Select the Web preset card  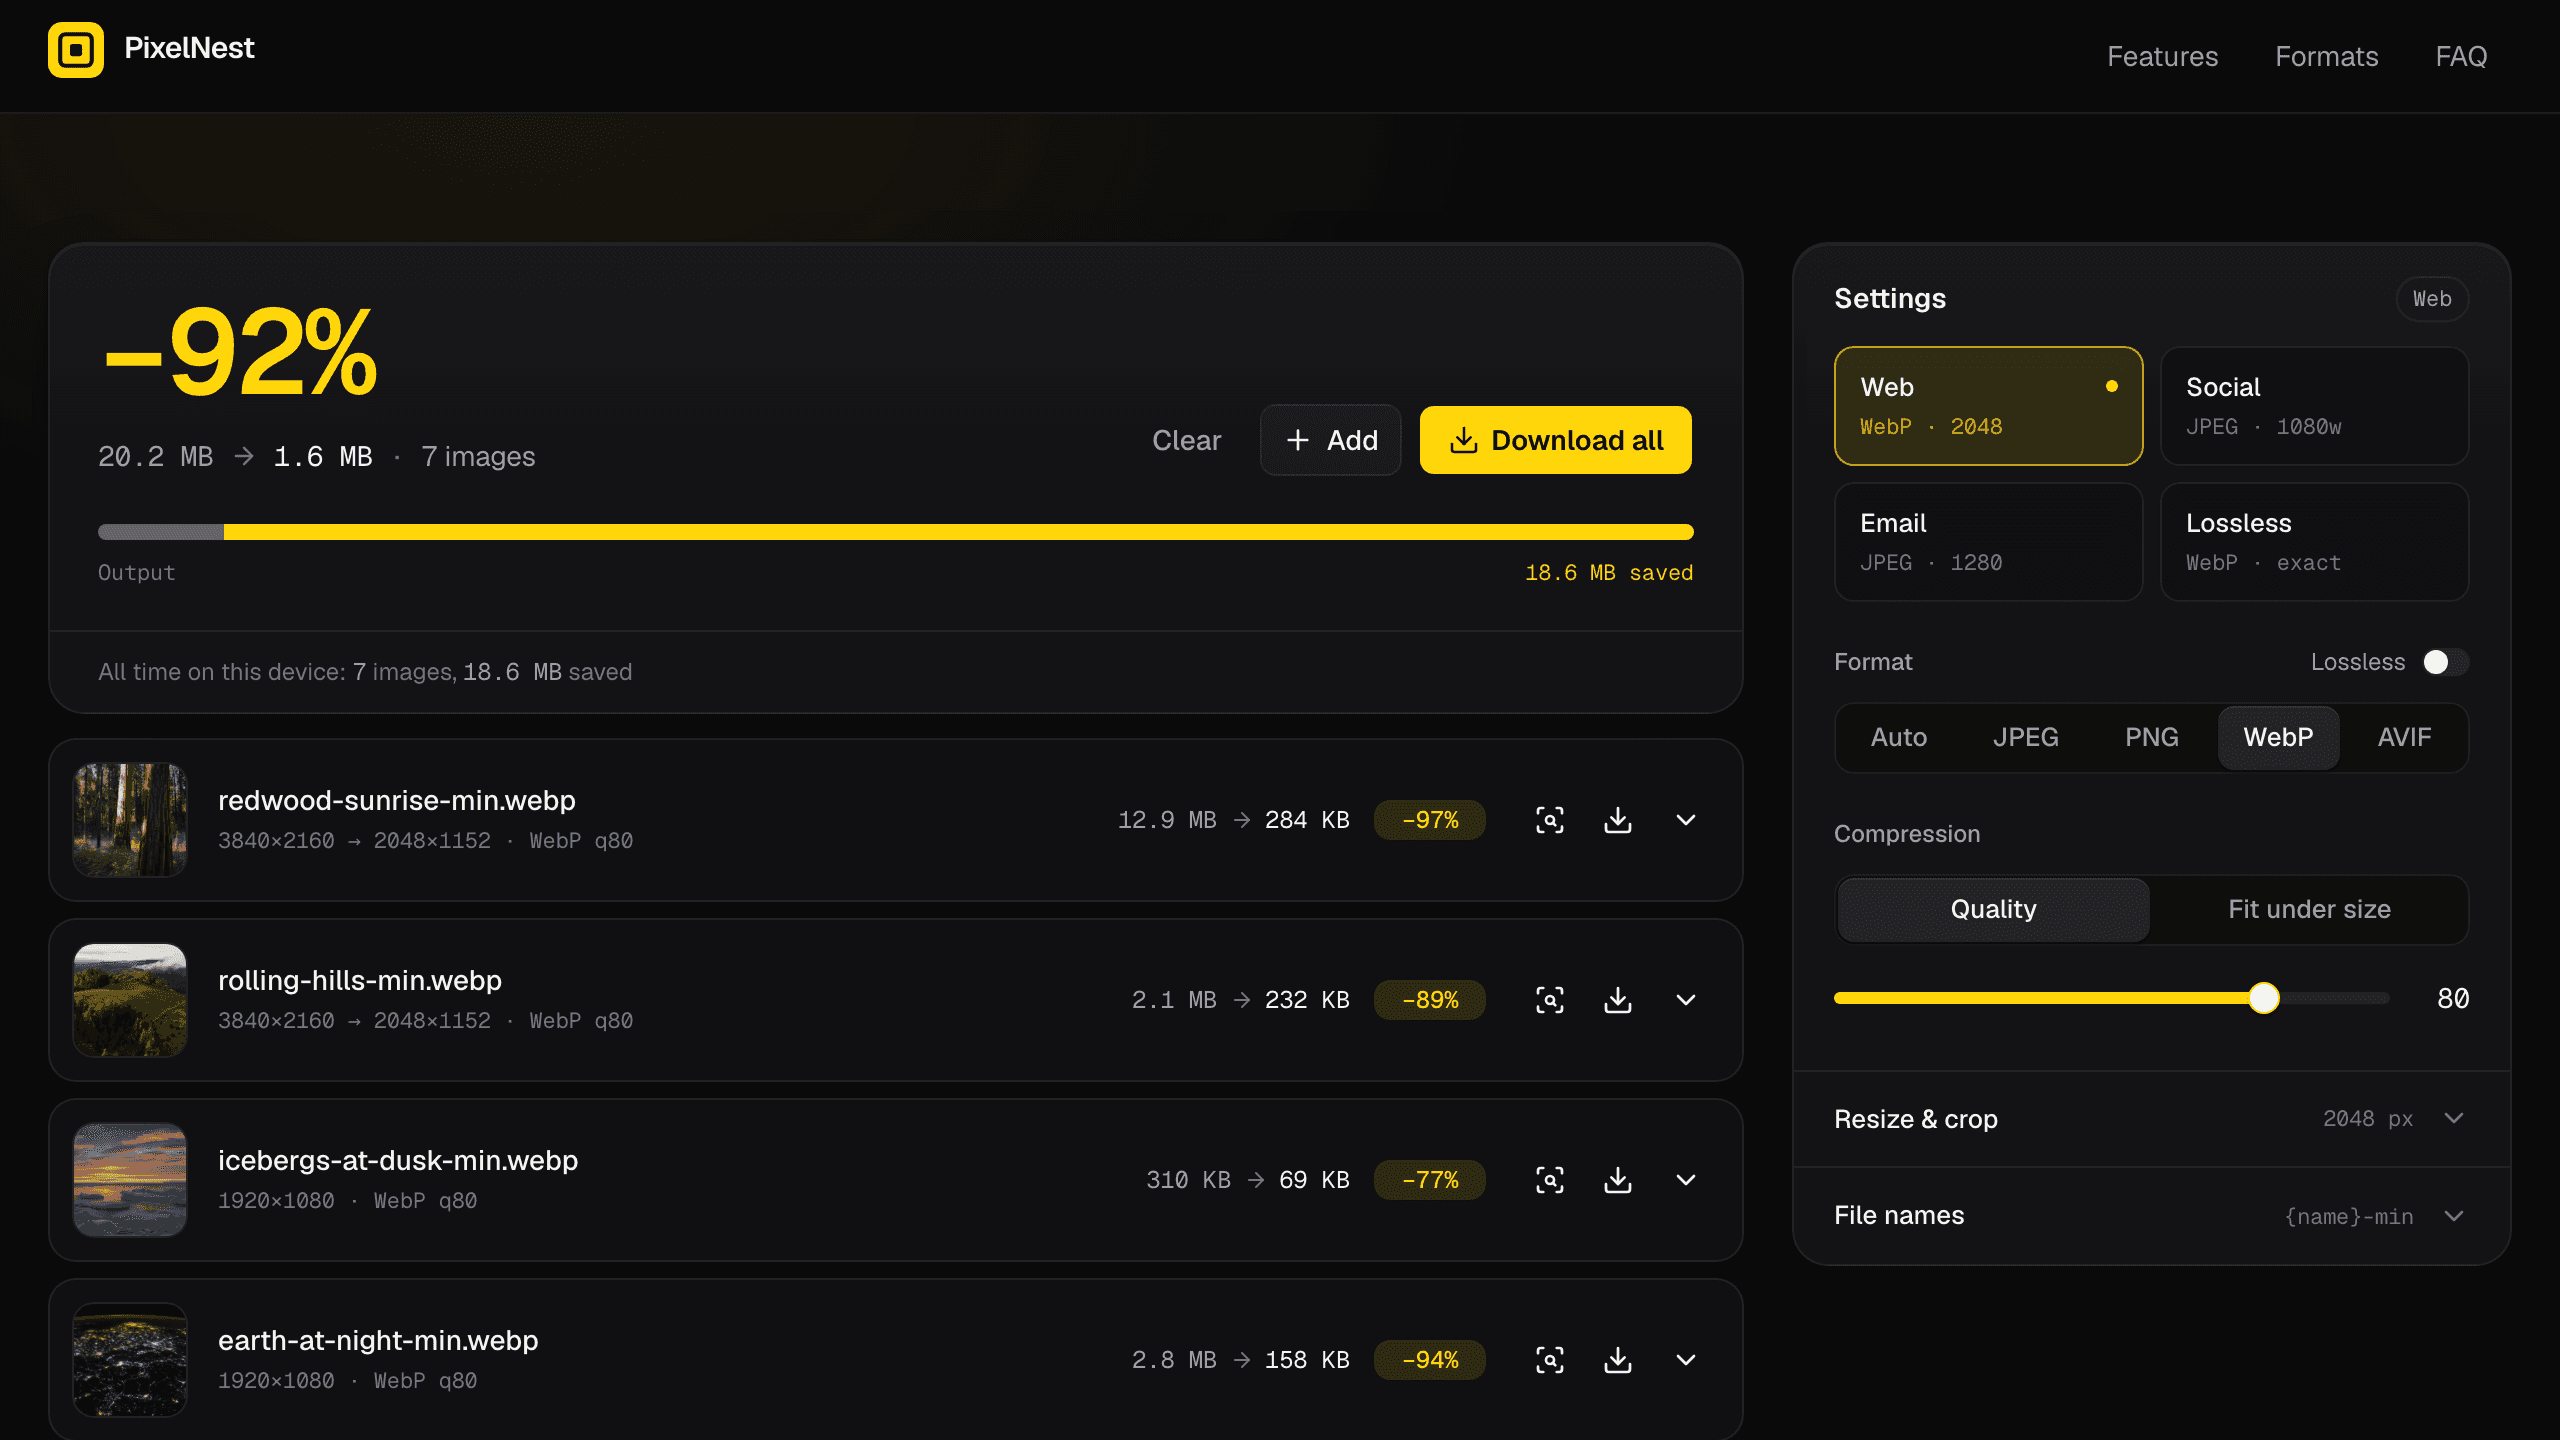tap(1988, 406)
